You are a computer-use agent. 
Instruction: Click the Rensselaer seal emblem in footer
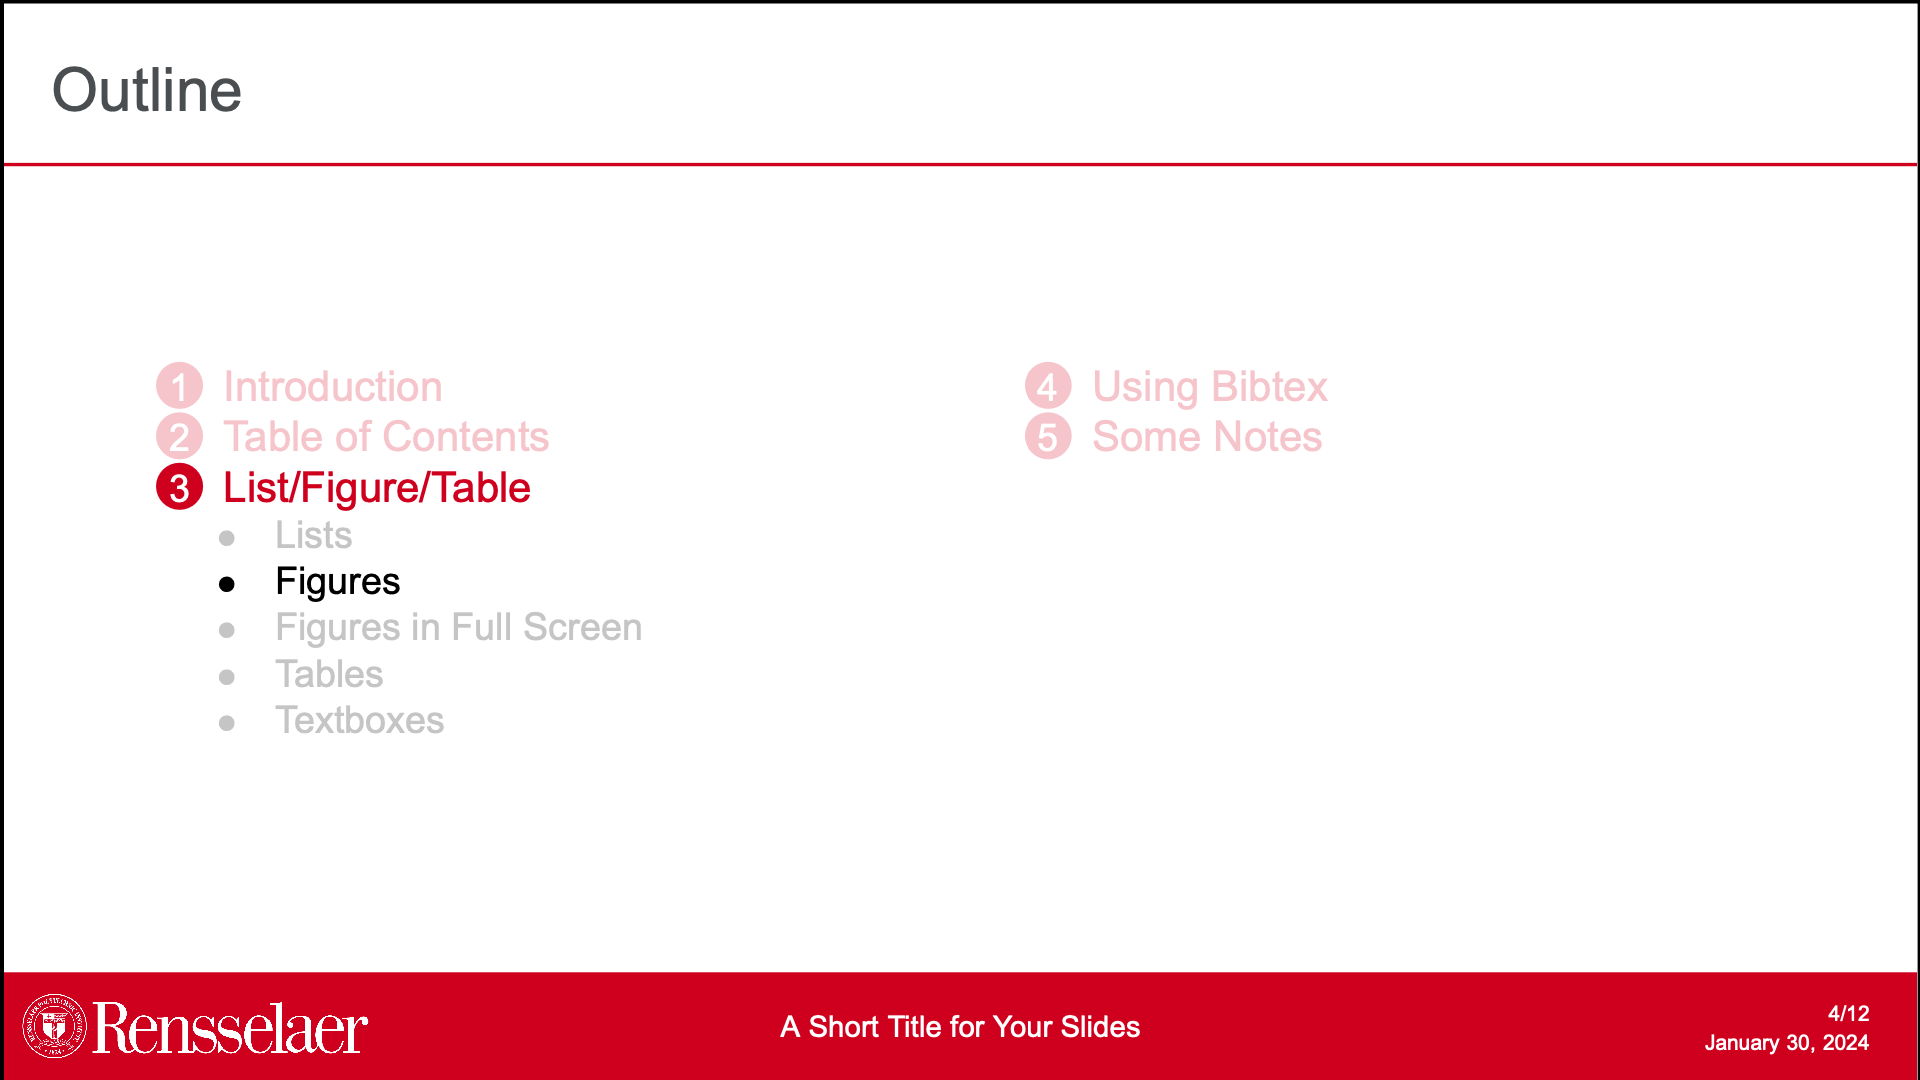[55, 1026]
